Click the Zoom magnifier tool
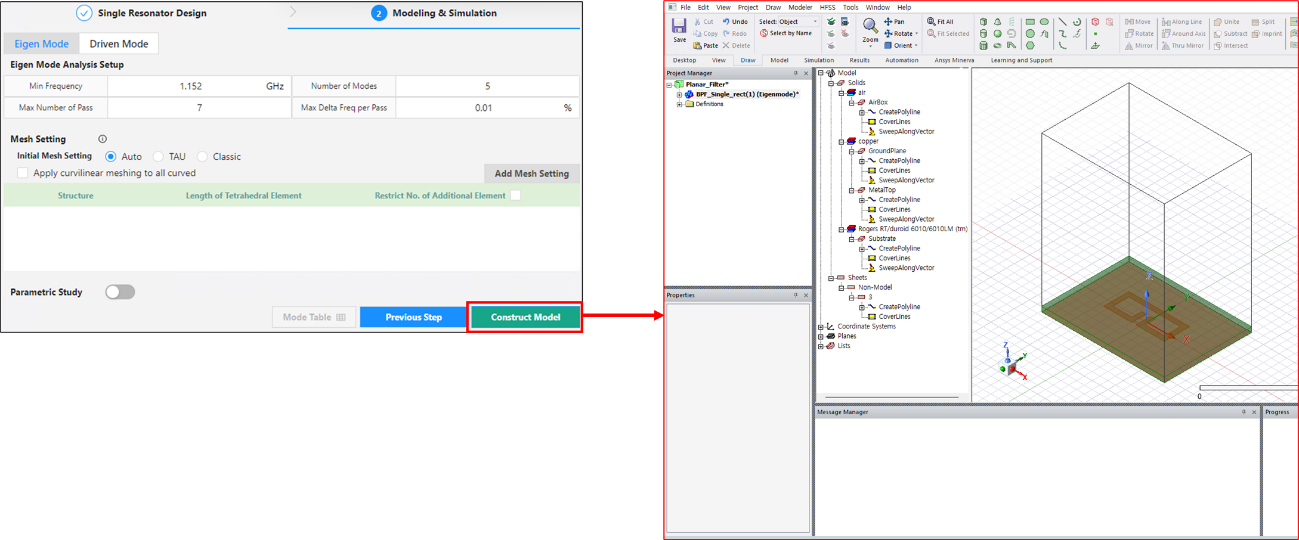This screenshot has width=1299, height=540. pos(870,27)
